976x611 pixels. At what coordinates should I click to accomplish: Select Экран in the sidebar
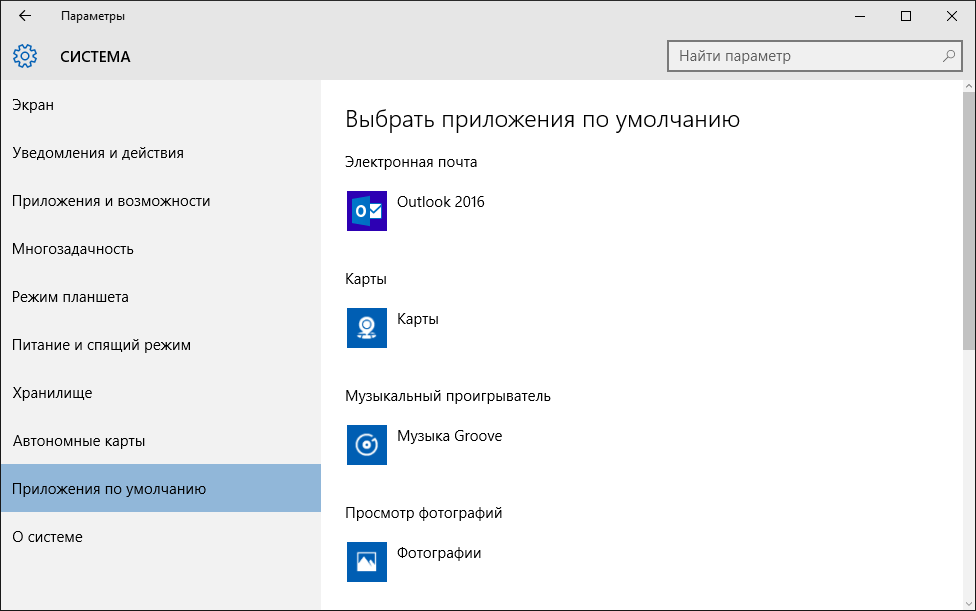point(33,104)
